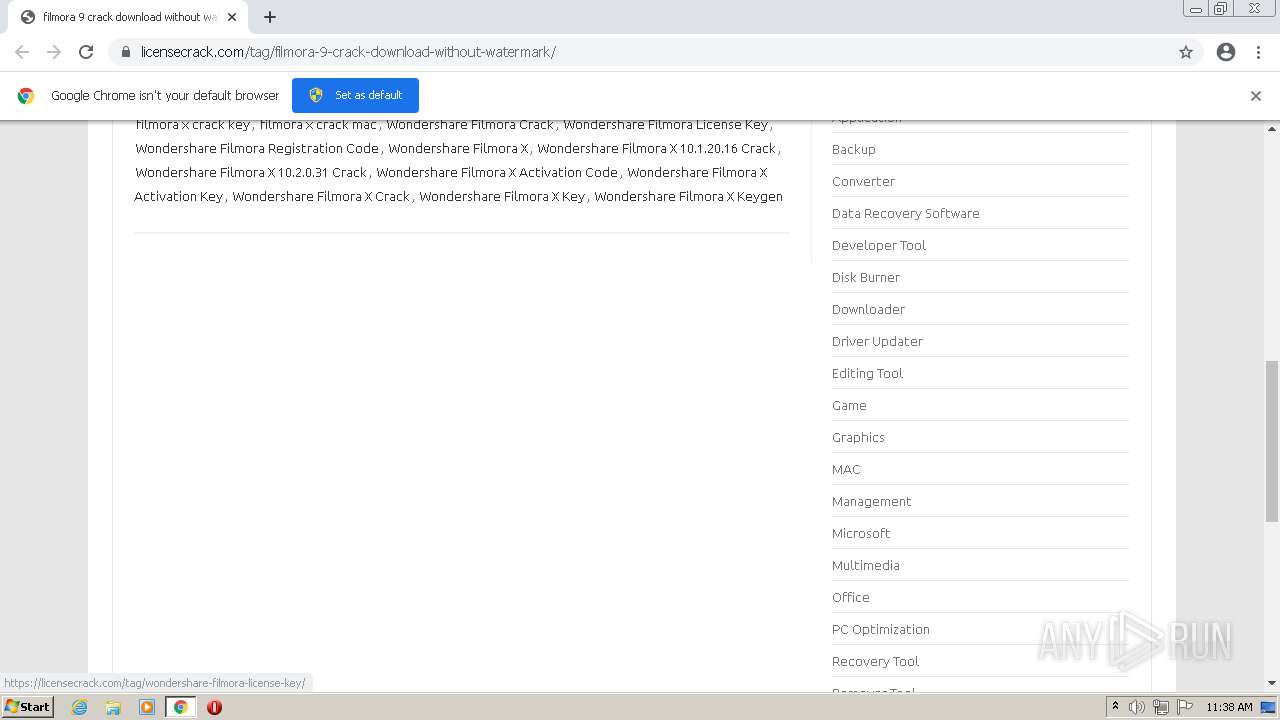Open the Multimedia category

pos(865,565)
